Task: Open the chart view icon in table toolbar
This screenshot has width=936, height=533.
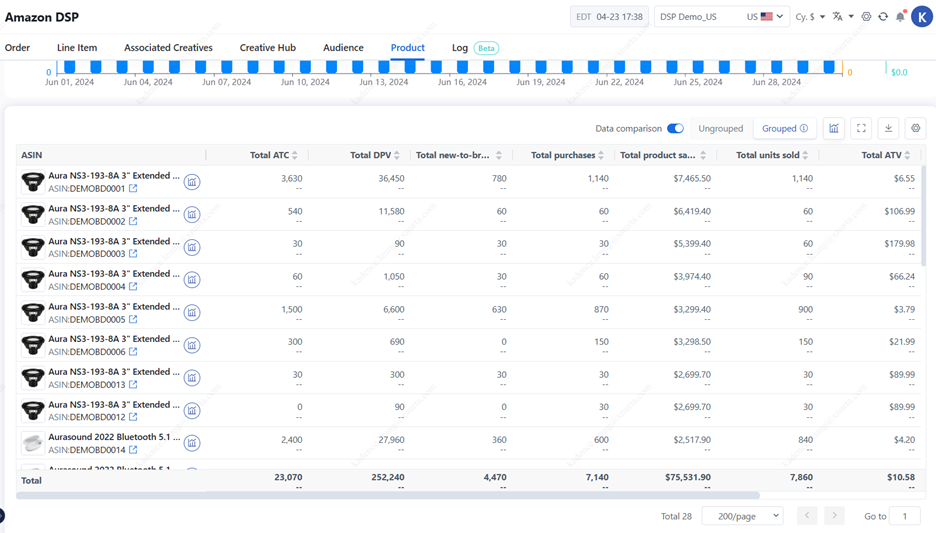Action: (x=834, y=128)
